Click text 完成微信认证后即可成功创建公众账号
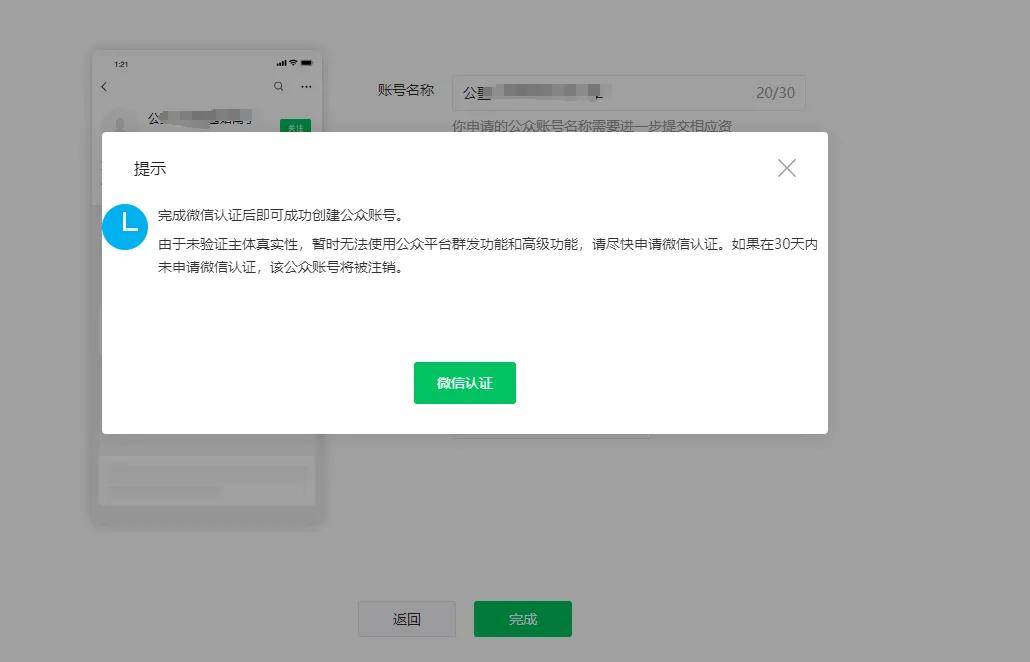 point(280,215)
